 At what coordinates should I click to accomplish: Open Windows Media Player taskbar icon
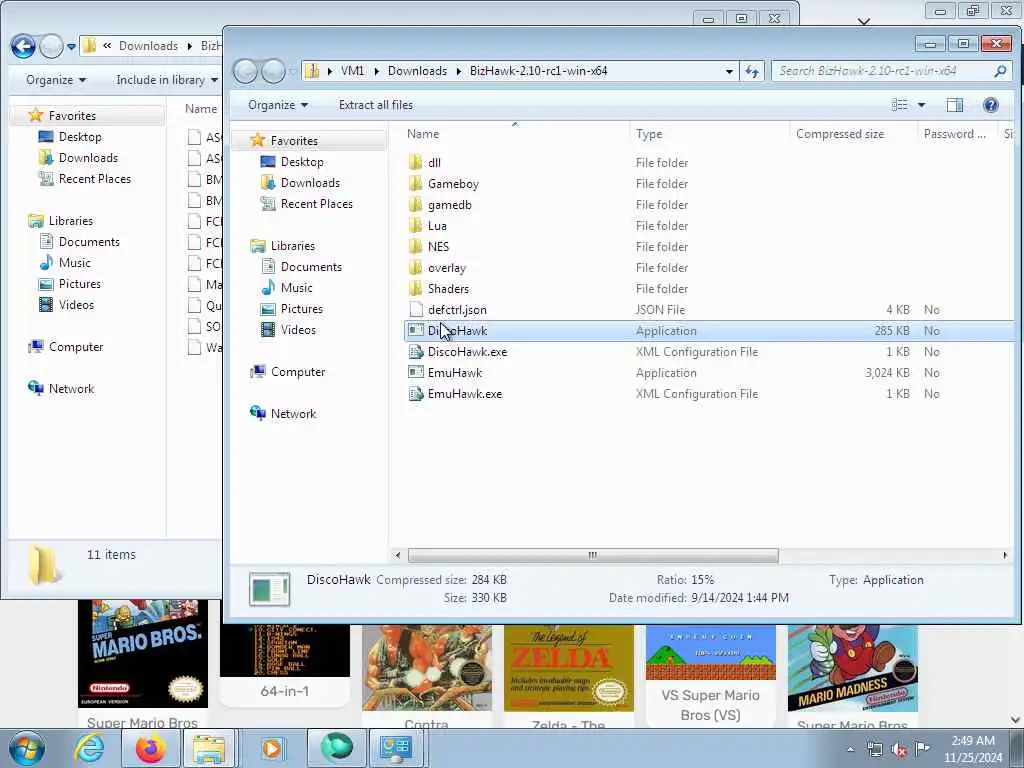272,748
